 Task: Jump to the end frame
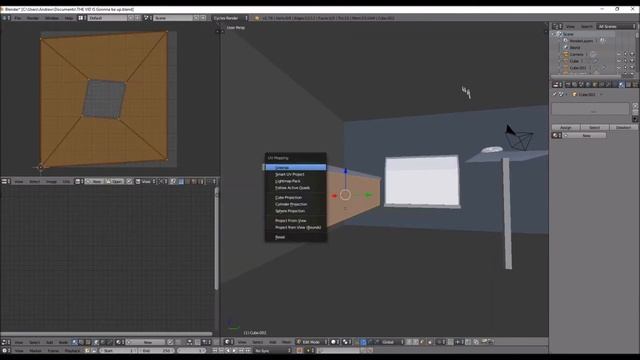click(x=248, y=351)
